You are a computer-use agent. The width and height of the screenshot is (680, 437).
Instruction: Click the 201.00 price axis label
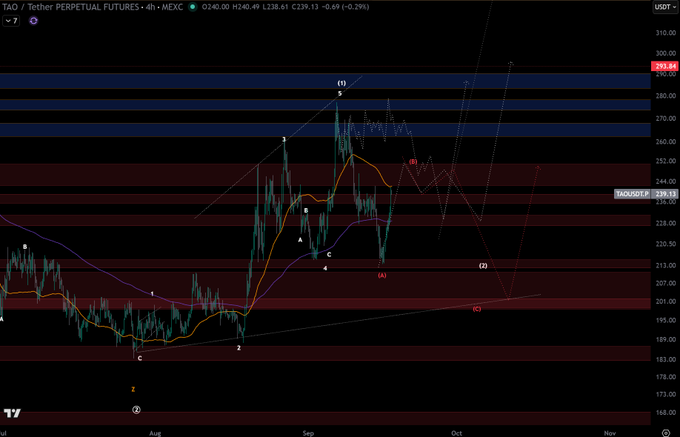click(666, 301)
